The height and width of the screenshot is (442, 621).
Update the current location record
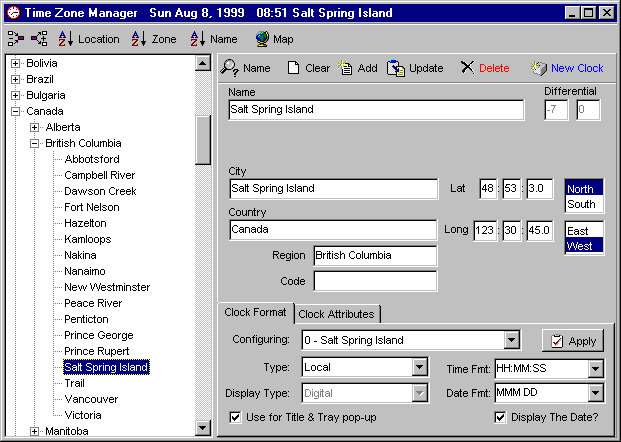(x=415, y=68)
